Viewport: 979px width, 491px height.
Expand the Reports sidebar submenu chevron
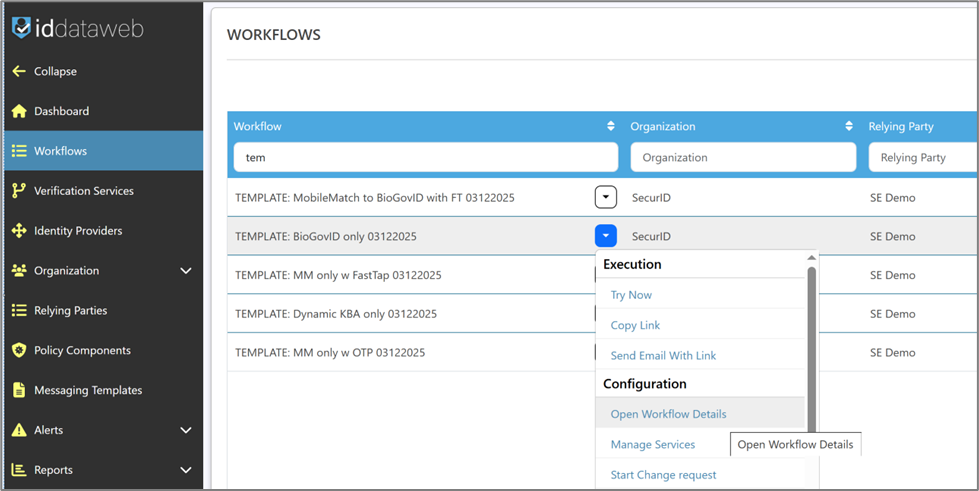pyautogui.click(x=185, y=470)
